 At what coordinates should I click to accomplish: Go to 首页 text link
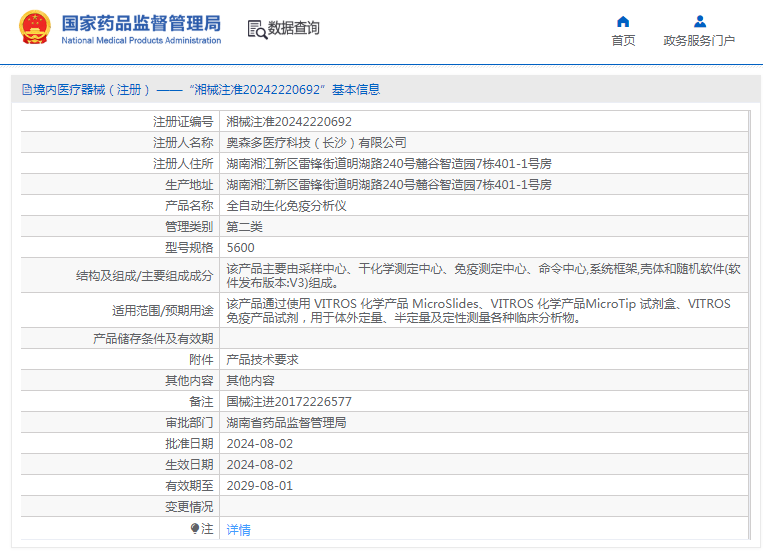623,40
